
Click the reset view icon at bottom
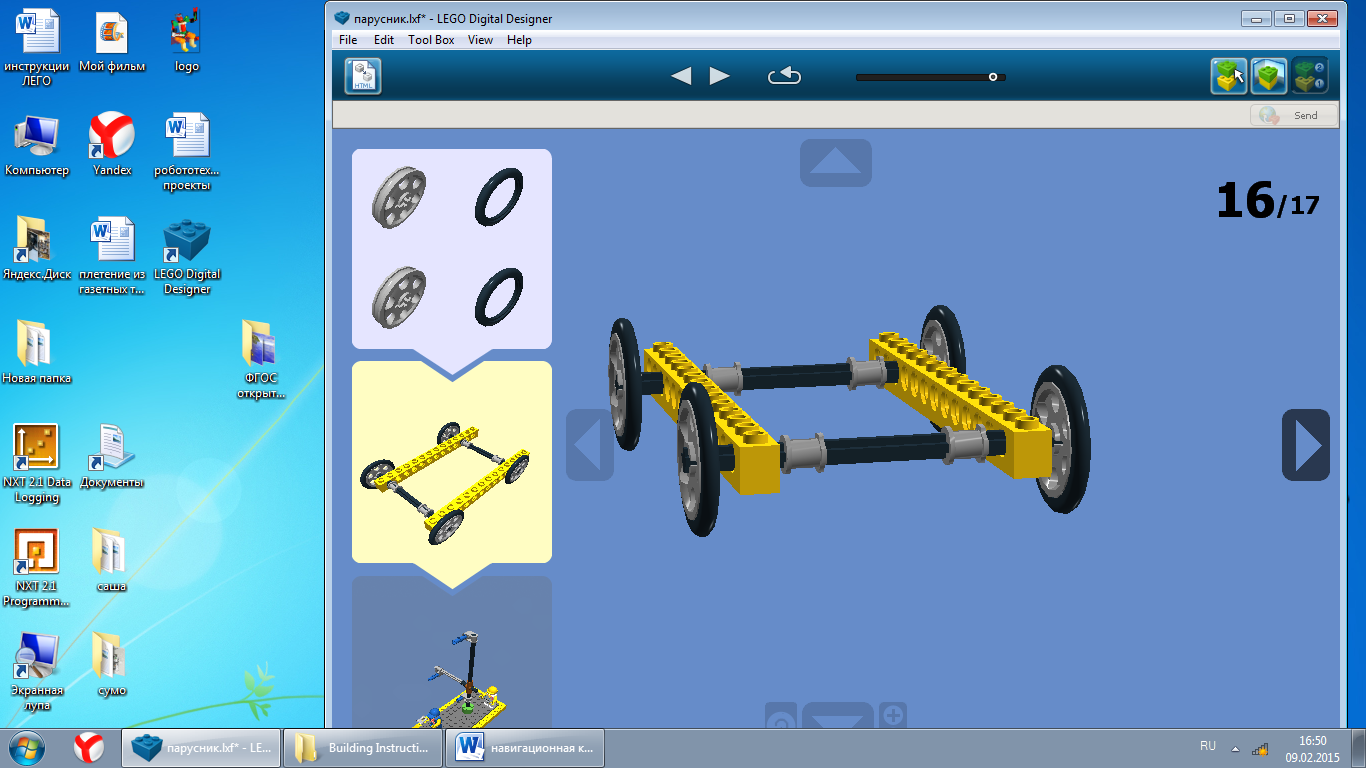(x=781, y=716)
